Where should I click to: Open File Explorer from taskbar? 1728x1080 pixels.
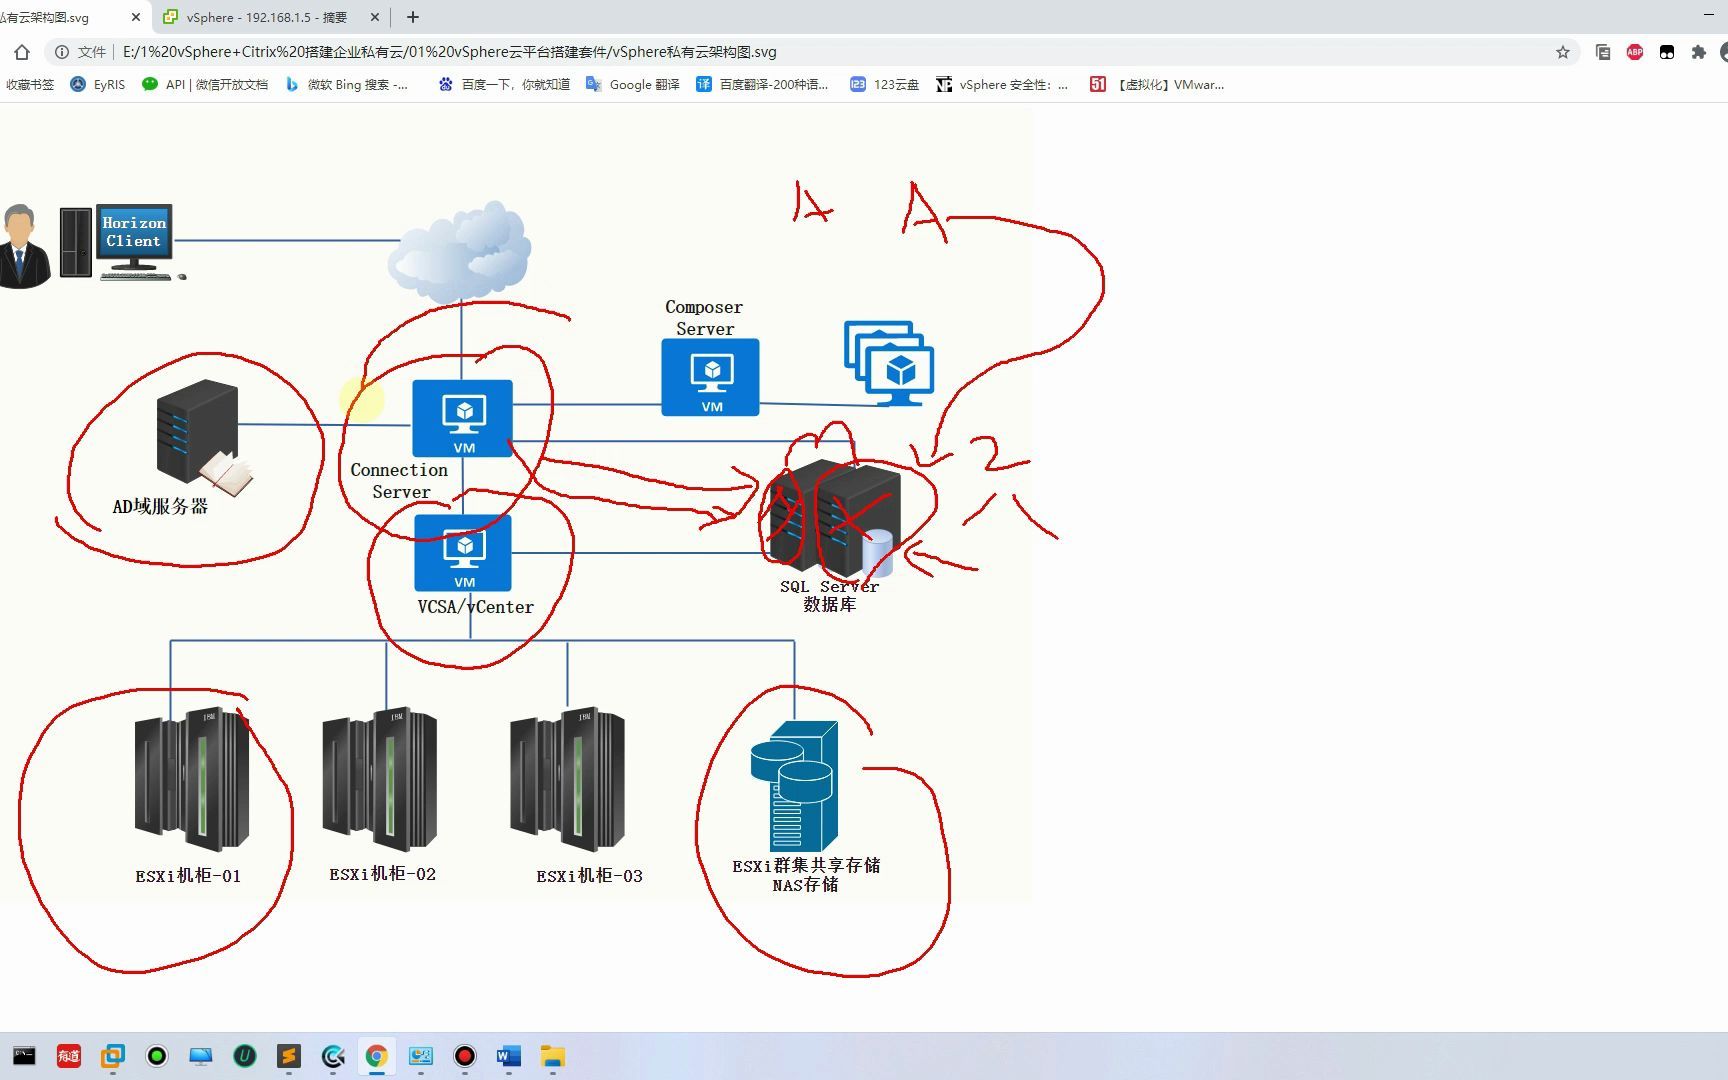(553, 1056)
